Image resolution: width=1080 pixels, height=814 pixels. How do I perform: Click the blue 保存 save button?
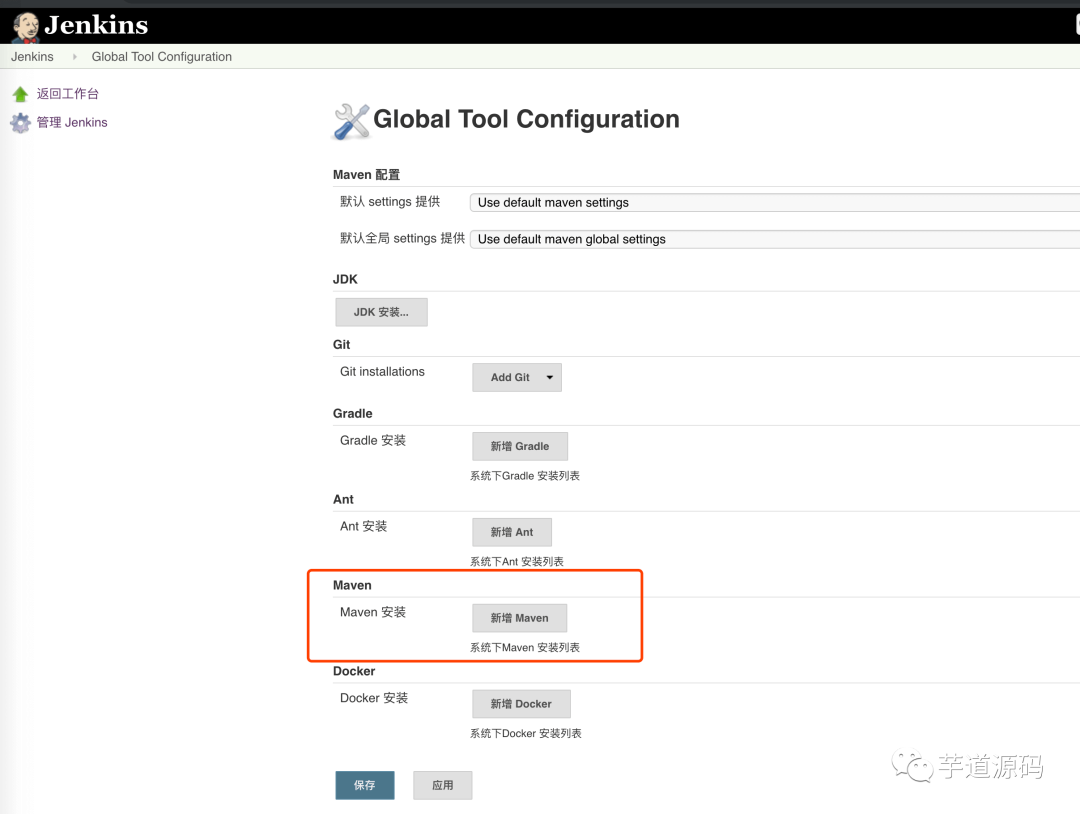click(x=364, y=785)
